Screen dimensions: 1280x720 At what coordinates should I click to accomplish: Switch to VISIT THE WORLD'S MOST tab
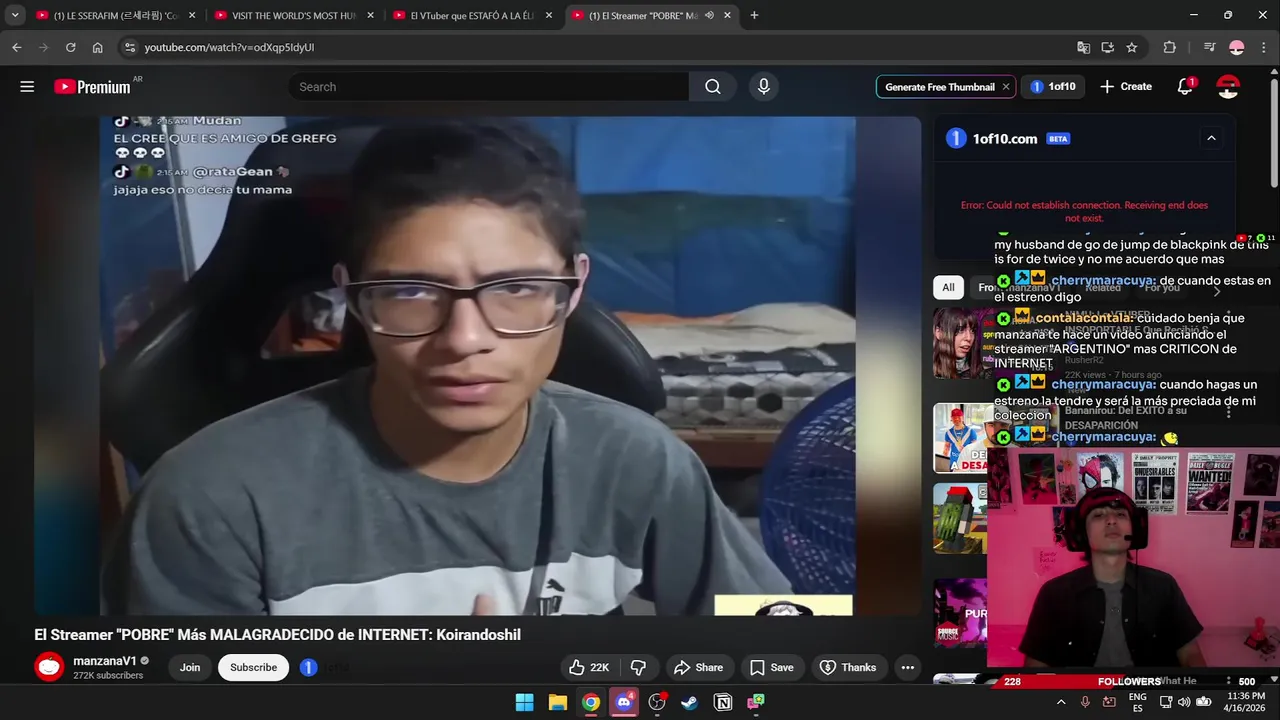(x=292, y=15)
